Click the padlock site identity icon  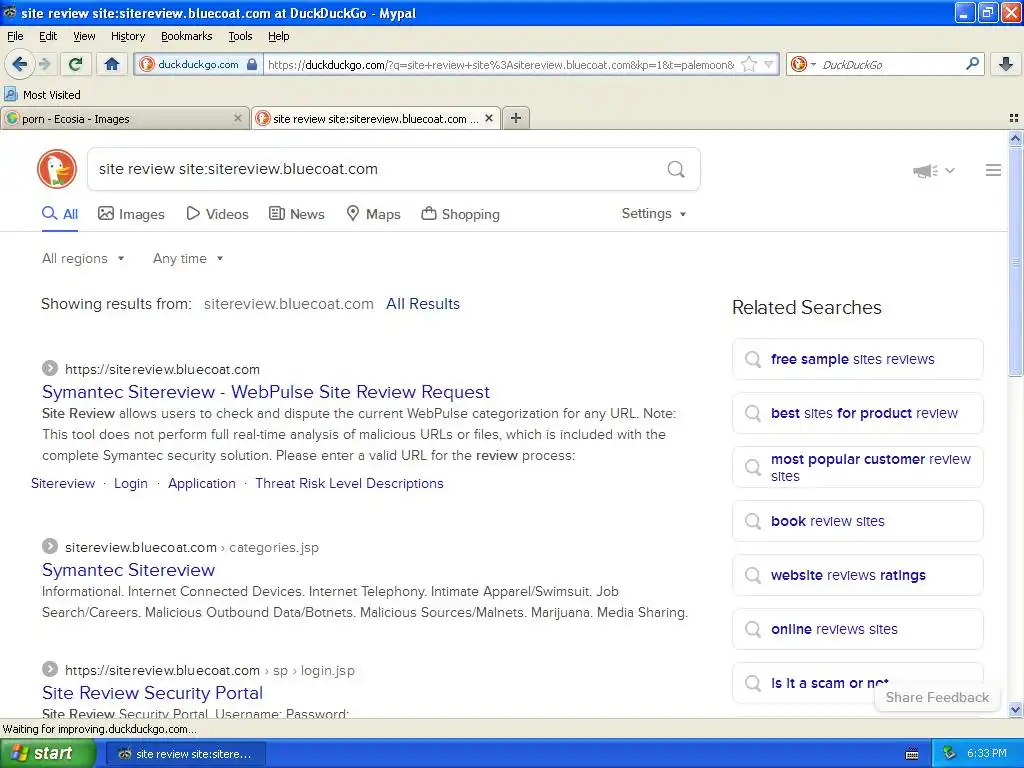(x=252, y=64)
